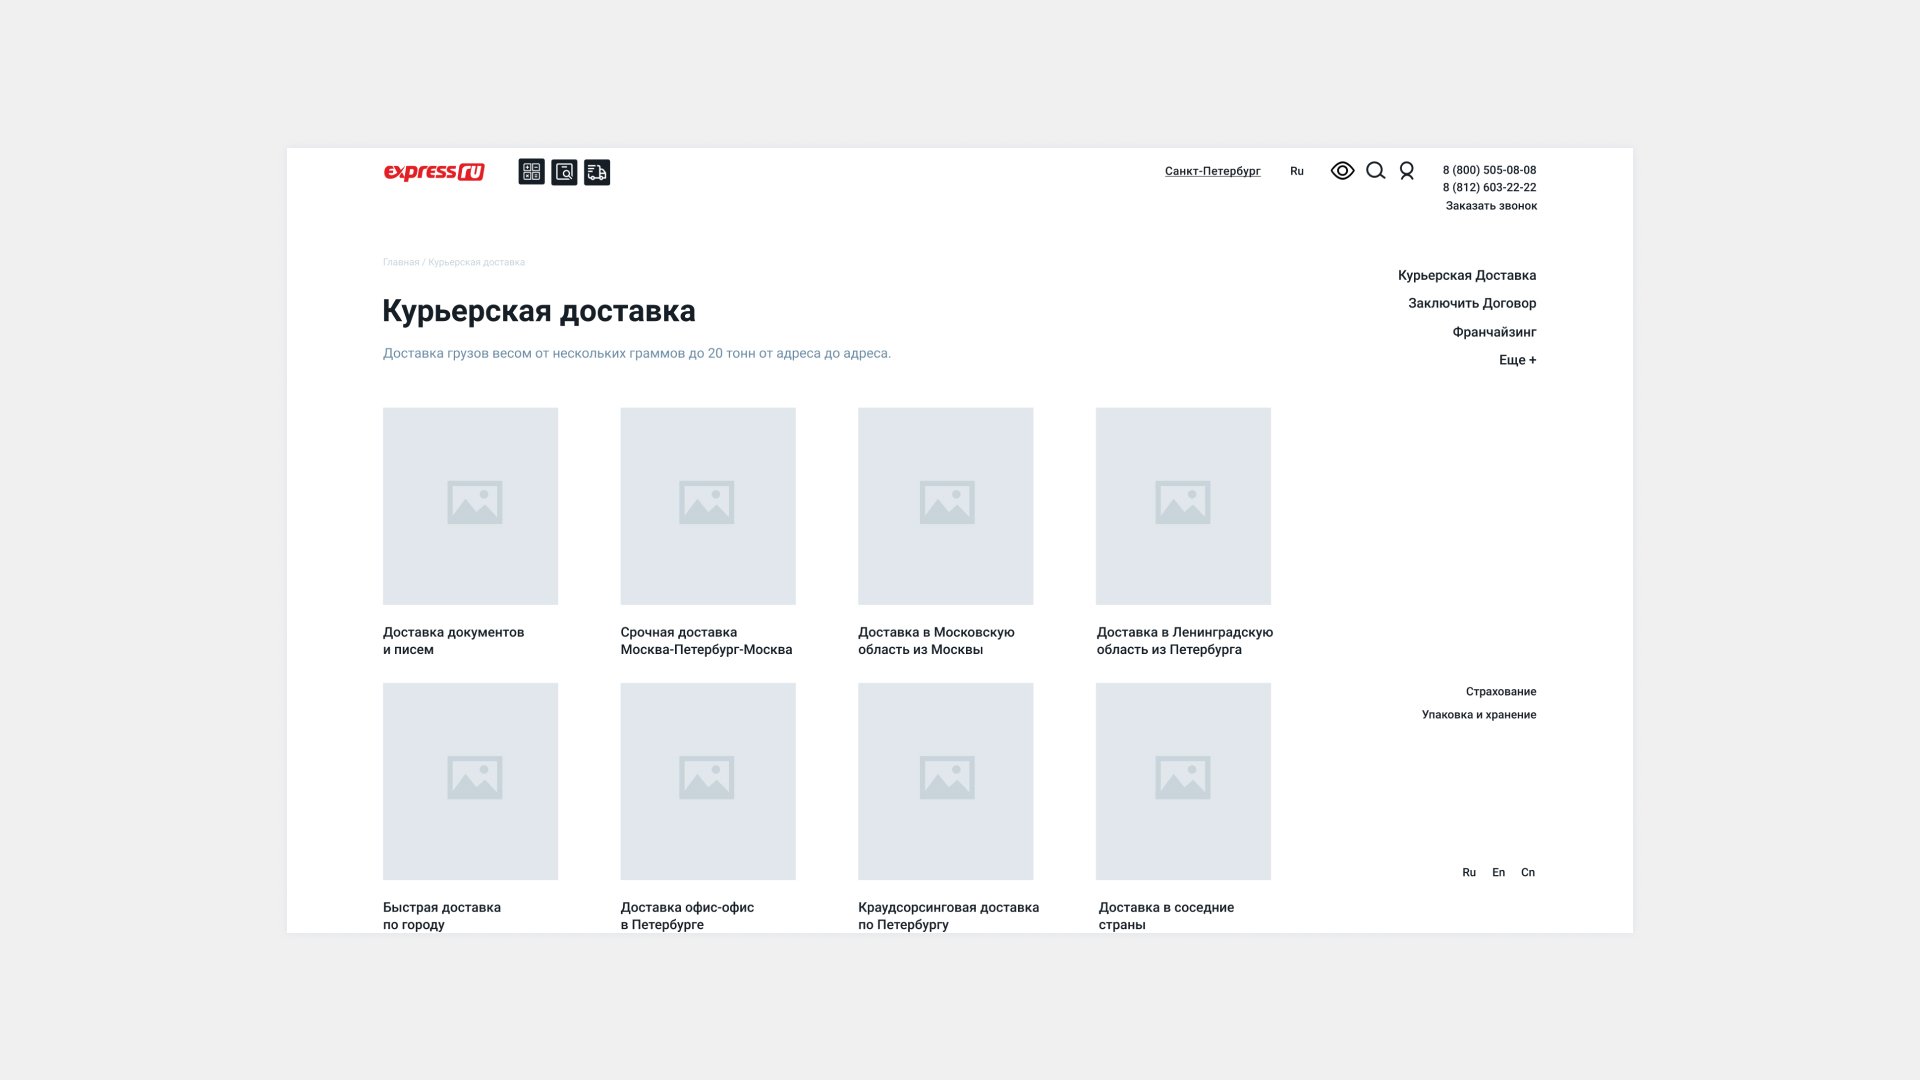Image resolution: width=1920 pixels, height=1080 pixels.
Task: Click the Доставка документов и писем title
Action: (x=453, y=641)
